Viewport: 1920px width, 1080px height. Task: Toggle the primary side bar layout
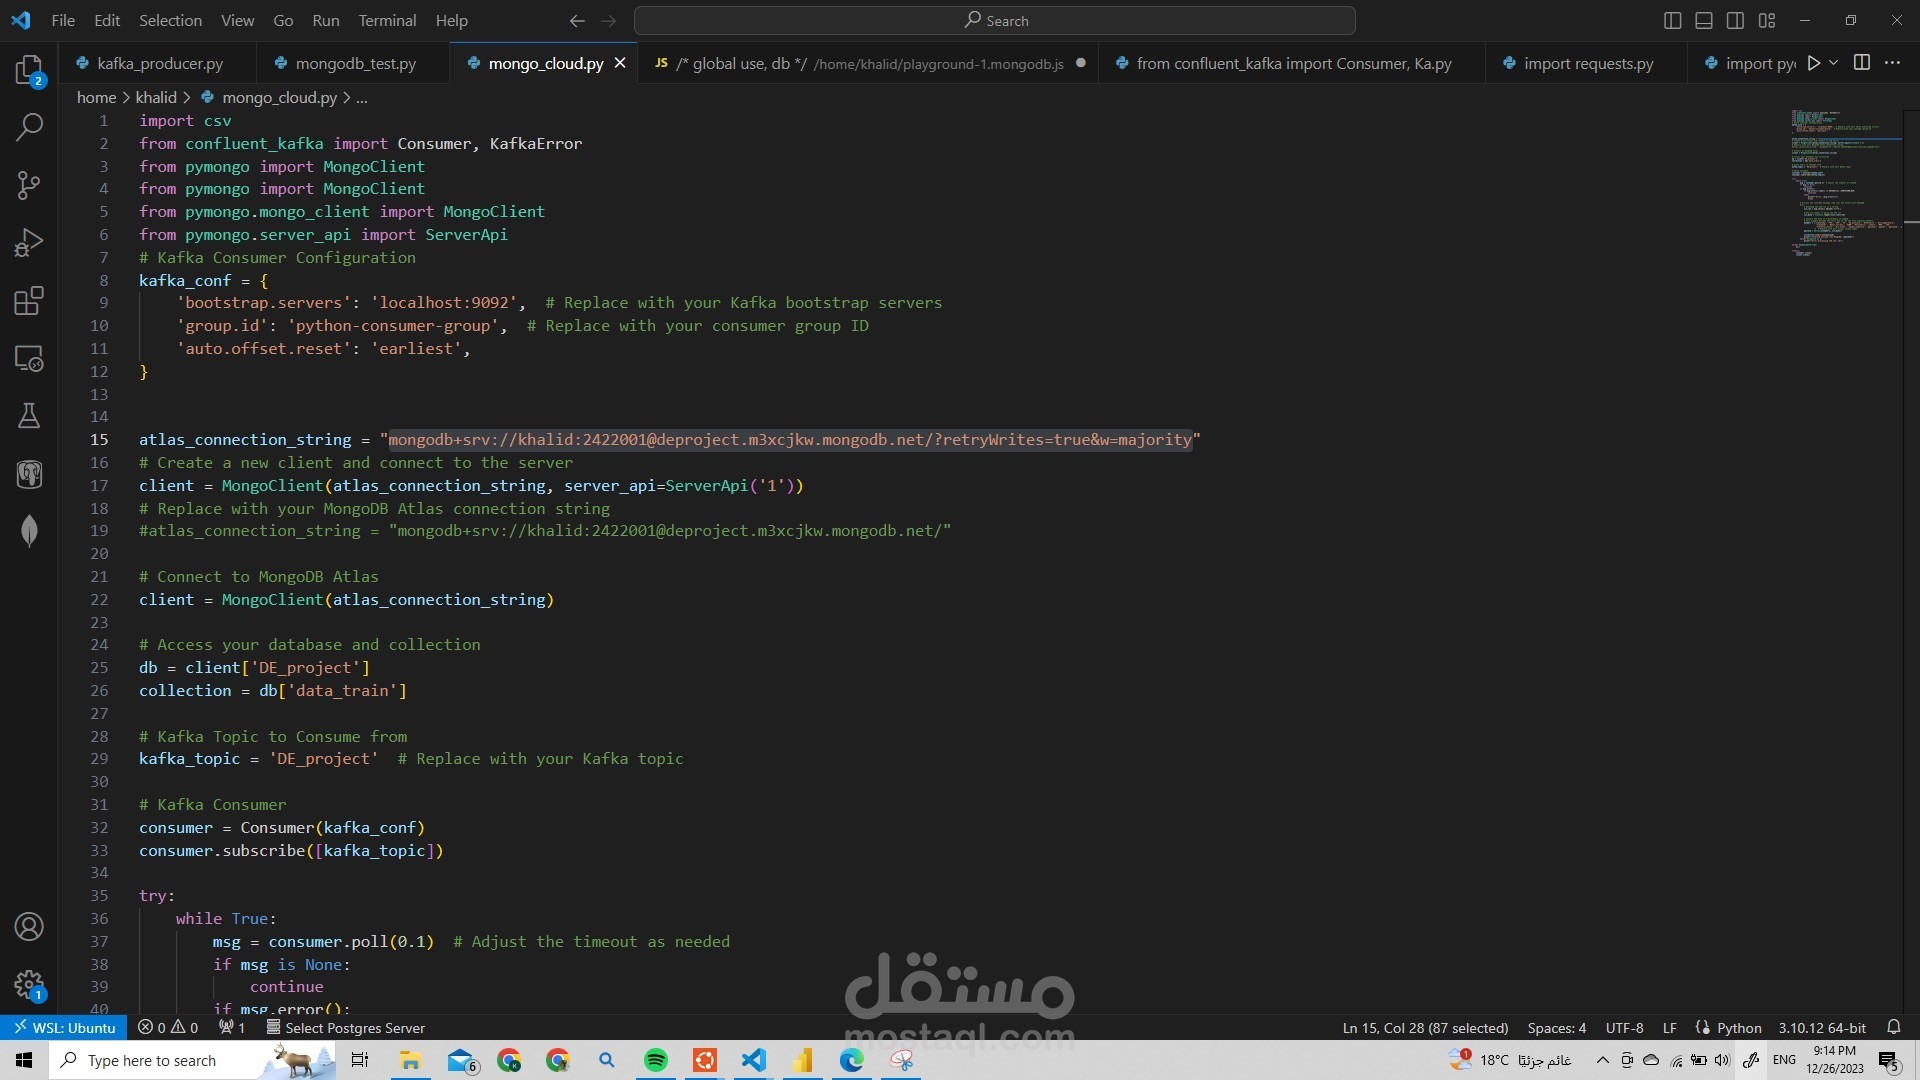pyautogui.click(x=1672, y=20)
